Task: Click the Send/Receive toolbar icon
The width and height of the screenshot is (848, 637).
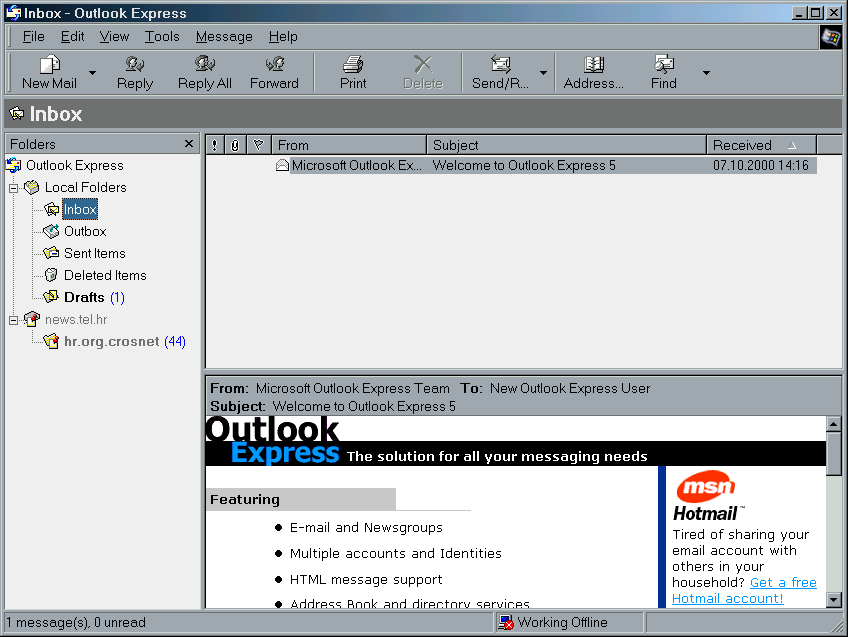Action: 501,64
